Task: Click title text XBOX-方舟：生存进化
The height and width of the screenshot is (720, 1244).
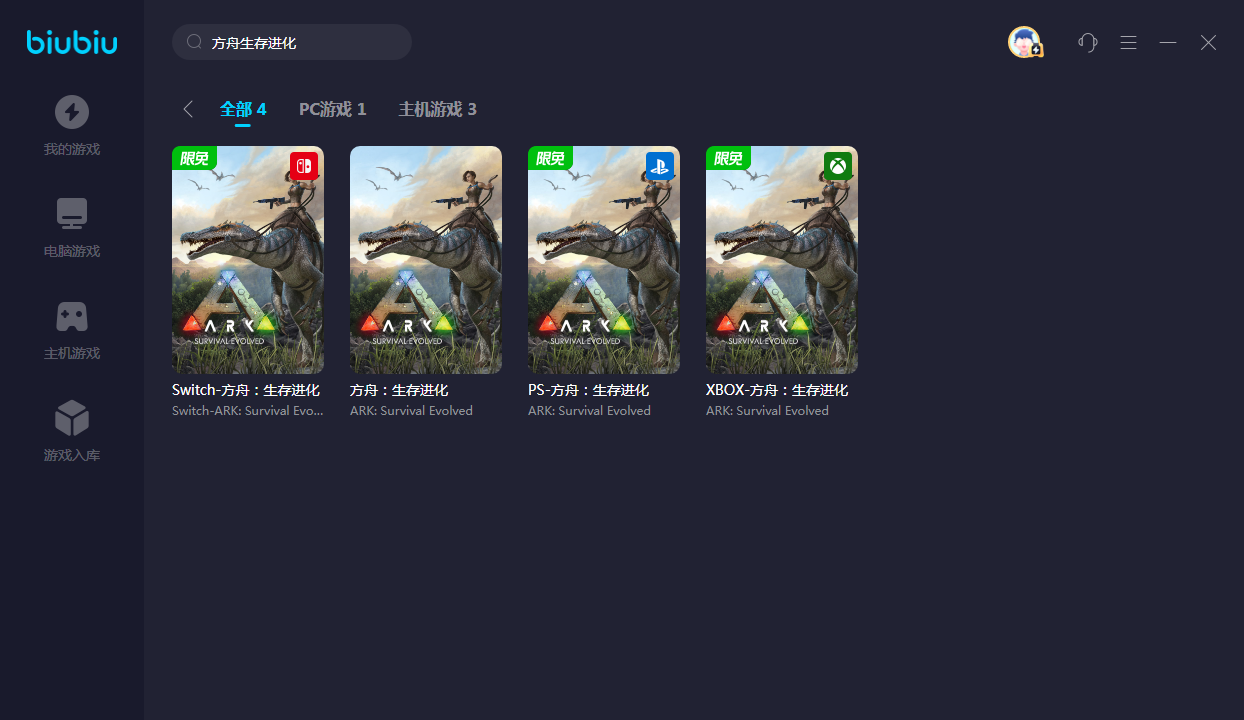Action: pyautogui.click(x=777, y=390)
